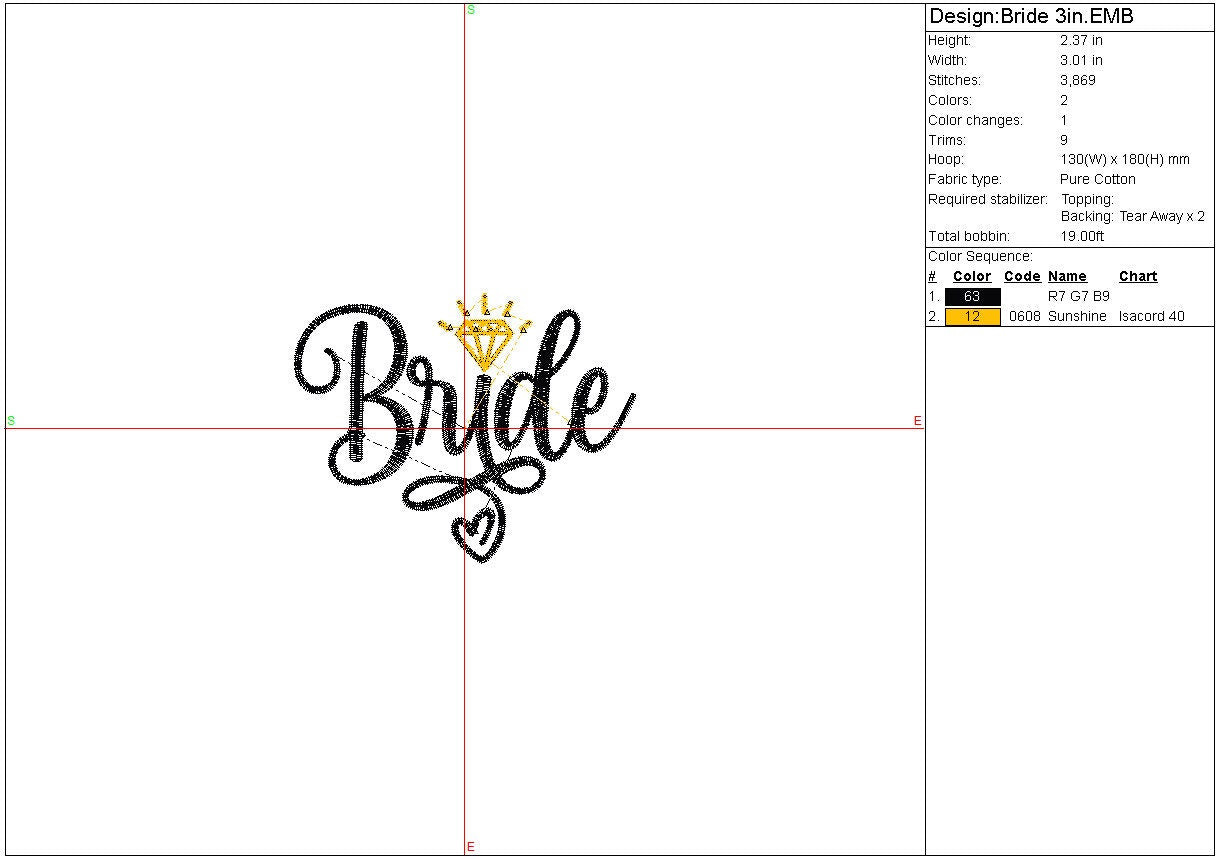Click the Pure Cotton fabric type value
Screen dimensions: 1219x859
pyautogui.click(x=1098, y=180)
